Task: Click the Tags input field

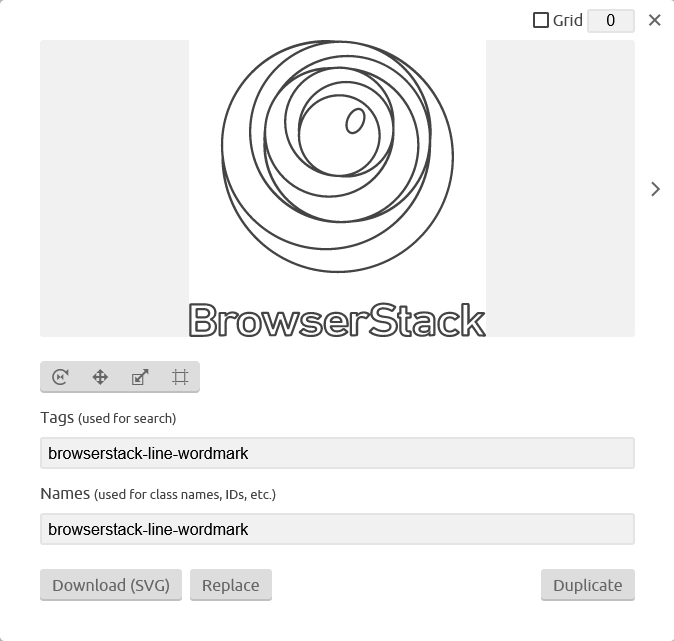Action: tap(337, 453)
